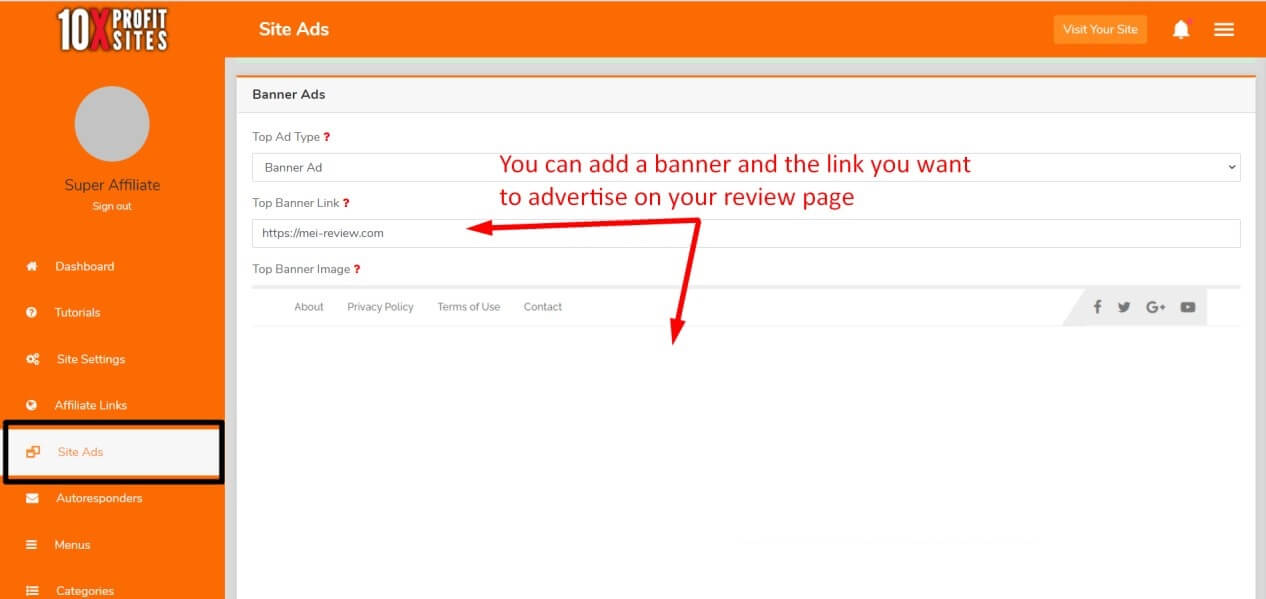The image size is (1266, 599).
Task: Open Tutorials in the sidebar
Action: [77, 312]
